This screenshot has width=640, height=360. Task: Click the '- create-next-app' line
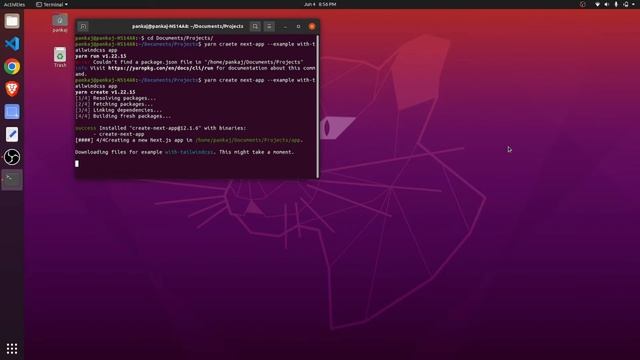pos(119,134)
